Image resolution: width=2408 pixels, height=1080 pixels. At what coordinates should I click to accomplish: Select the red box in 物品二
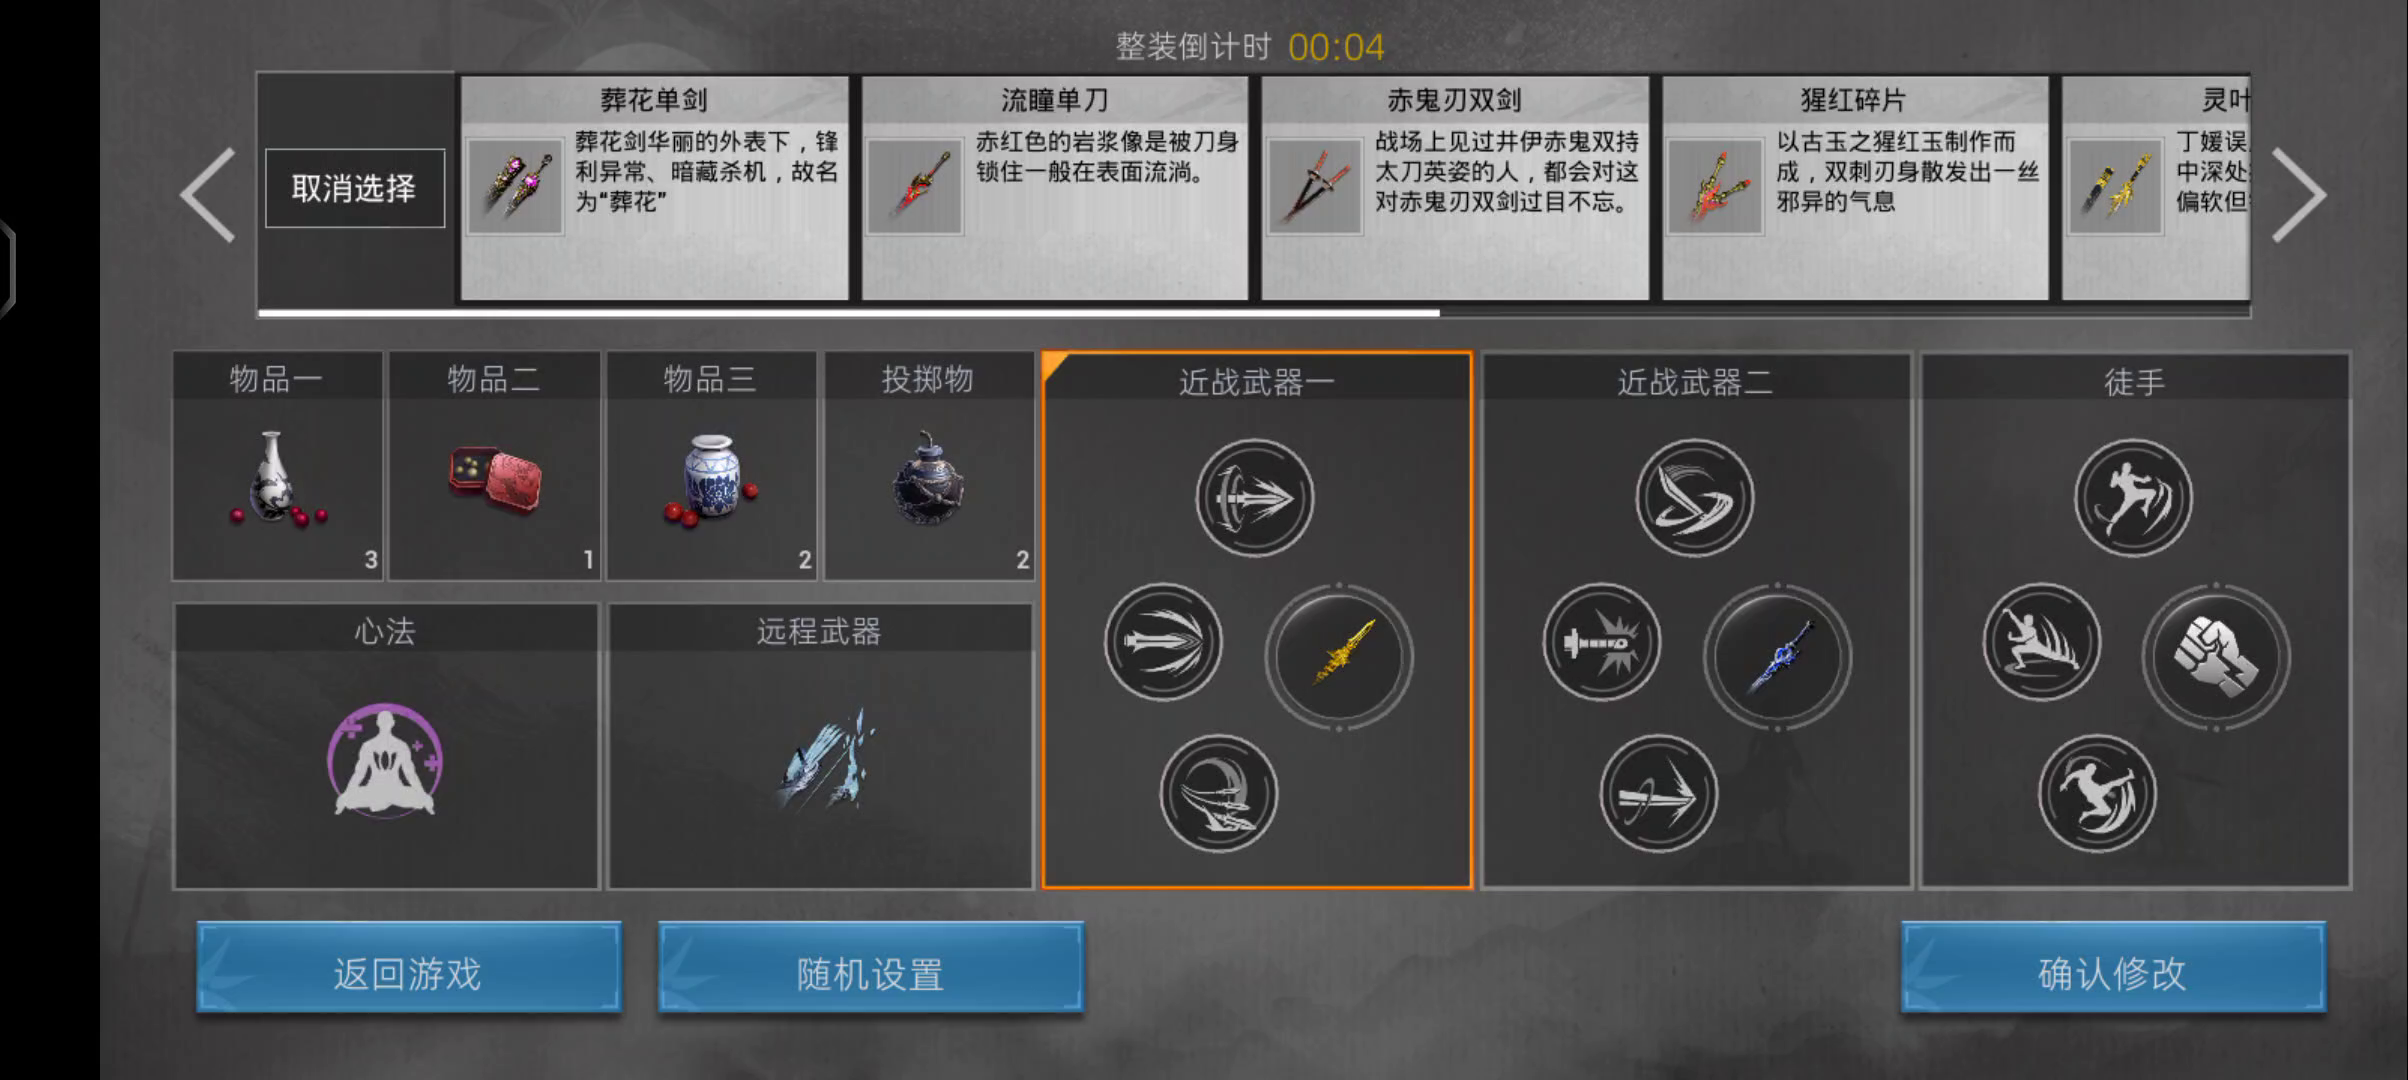(495, 478)
